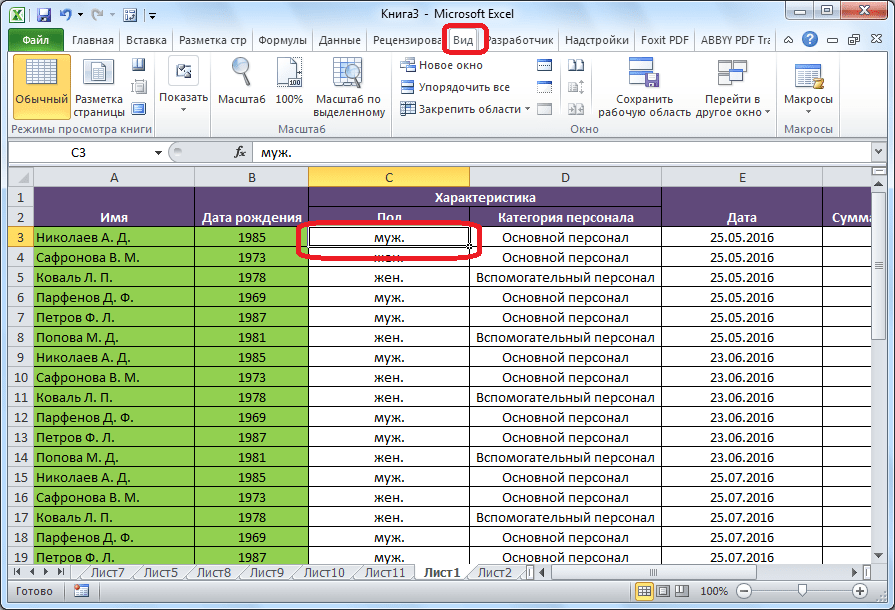Switch to sheet tab Лист10
The image size is (895, 610).
coord(323,573)
